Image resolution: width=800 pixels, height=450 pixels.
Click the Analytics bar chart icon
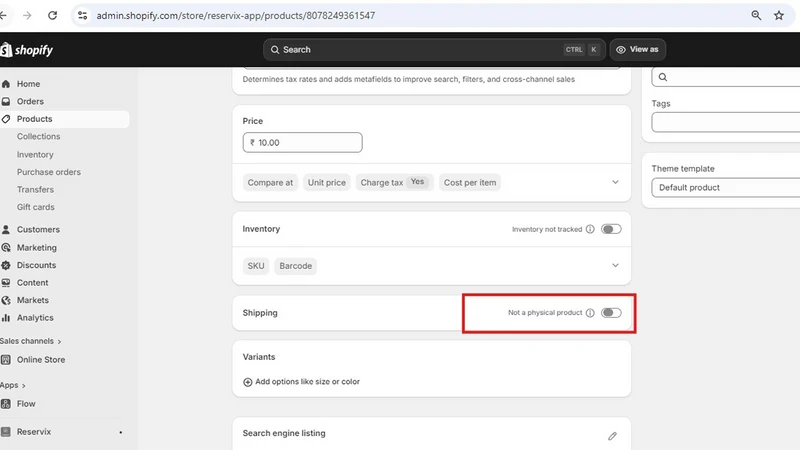(x=6, y=318)
